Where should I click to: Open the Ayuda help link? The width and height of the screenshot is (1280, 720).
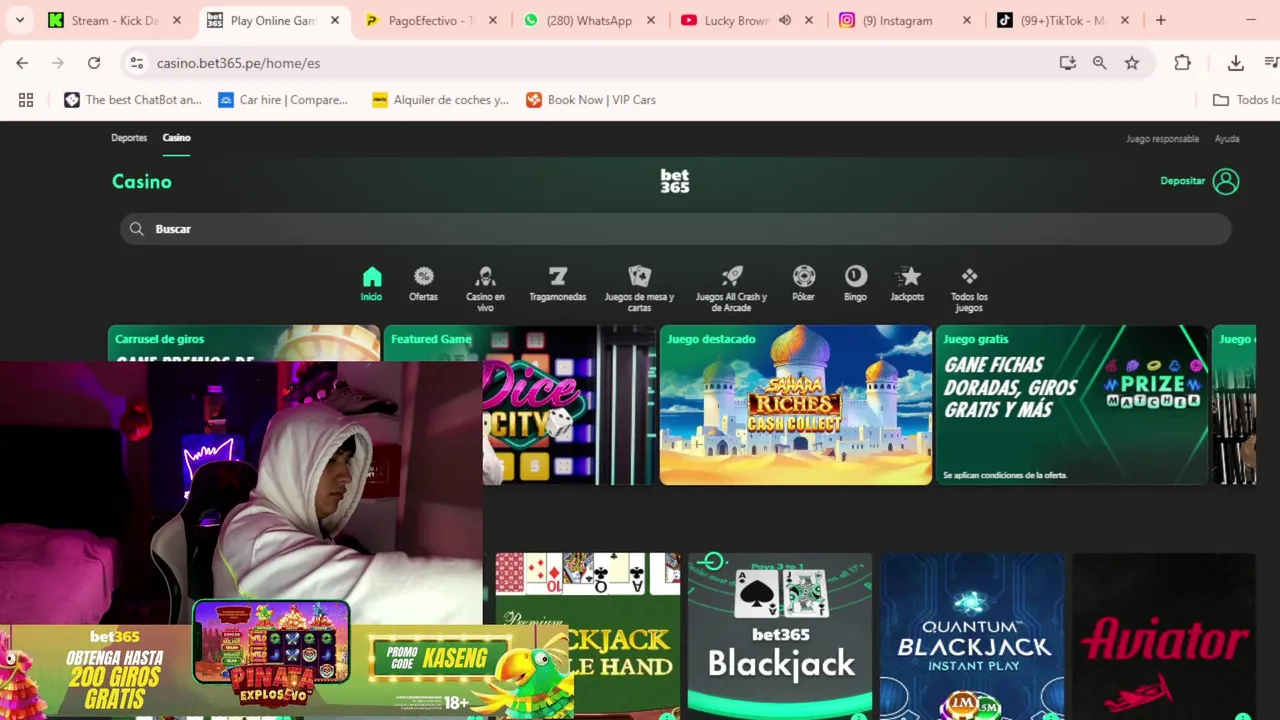click(1227, 139)
